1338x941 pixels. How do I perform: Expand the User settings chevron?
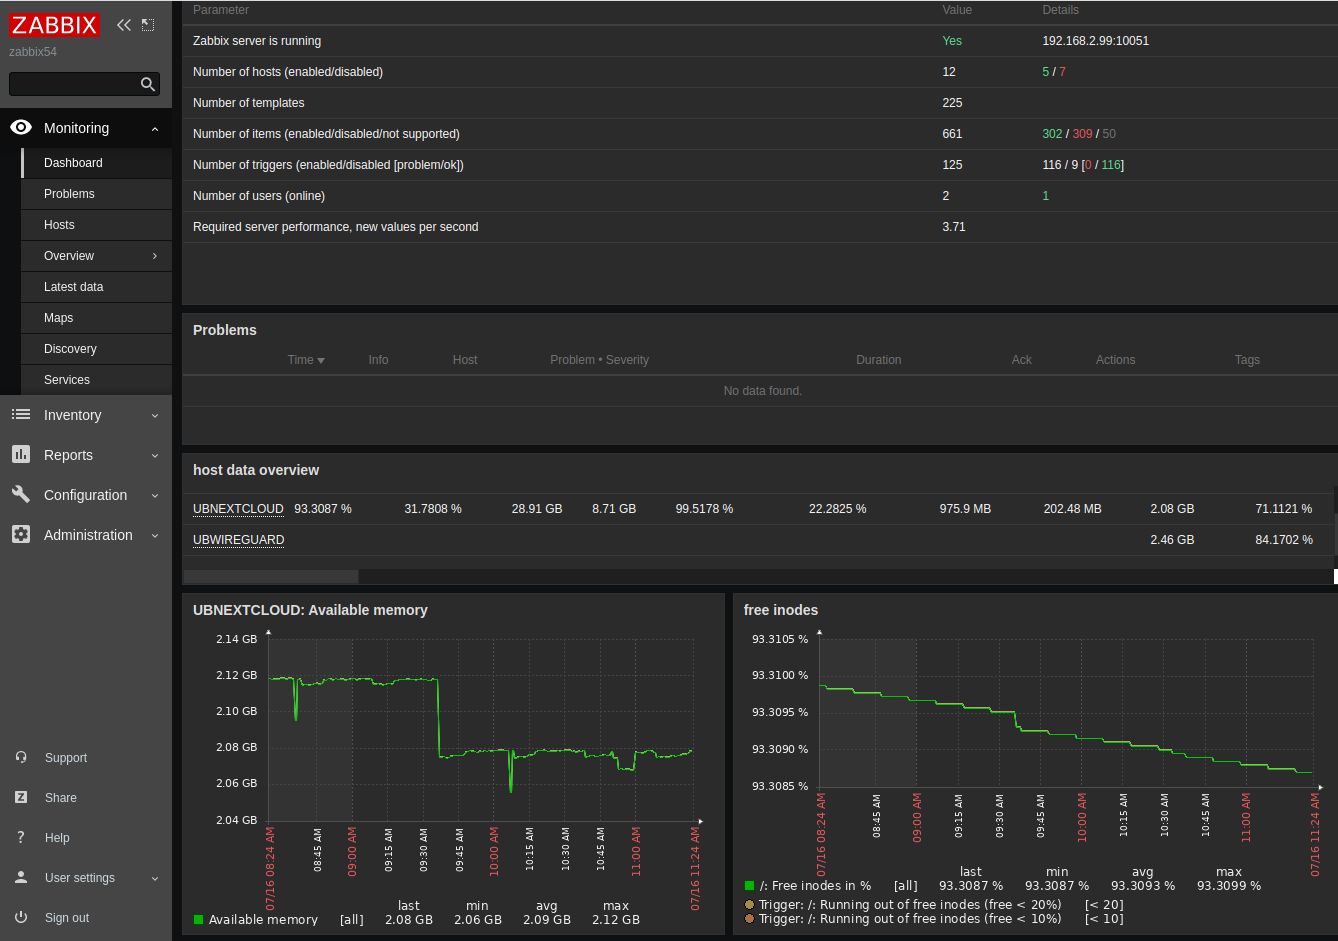pos(155,878)
